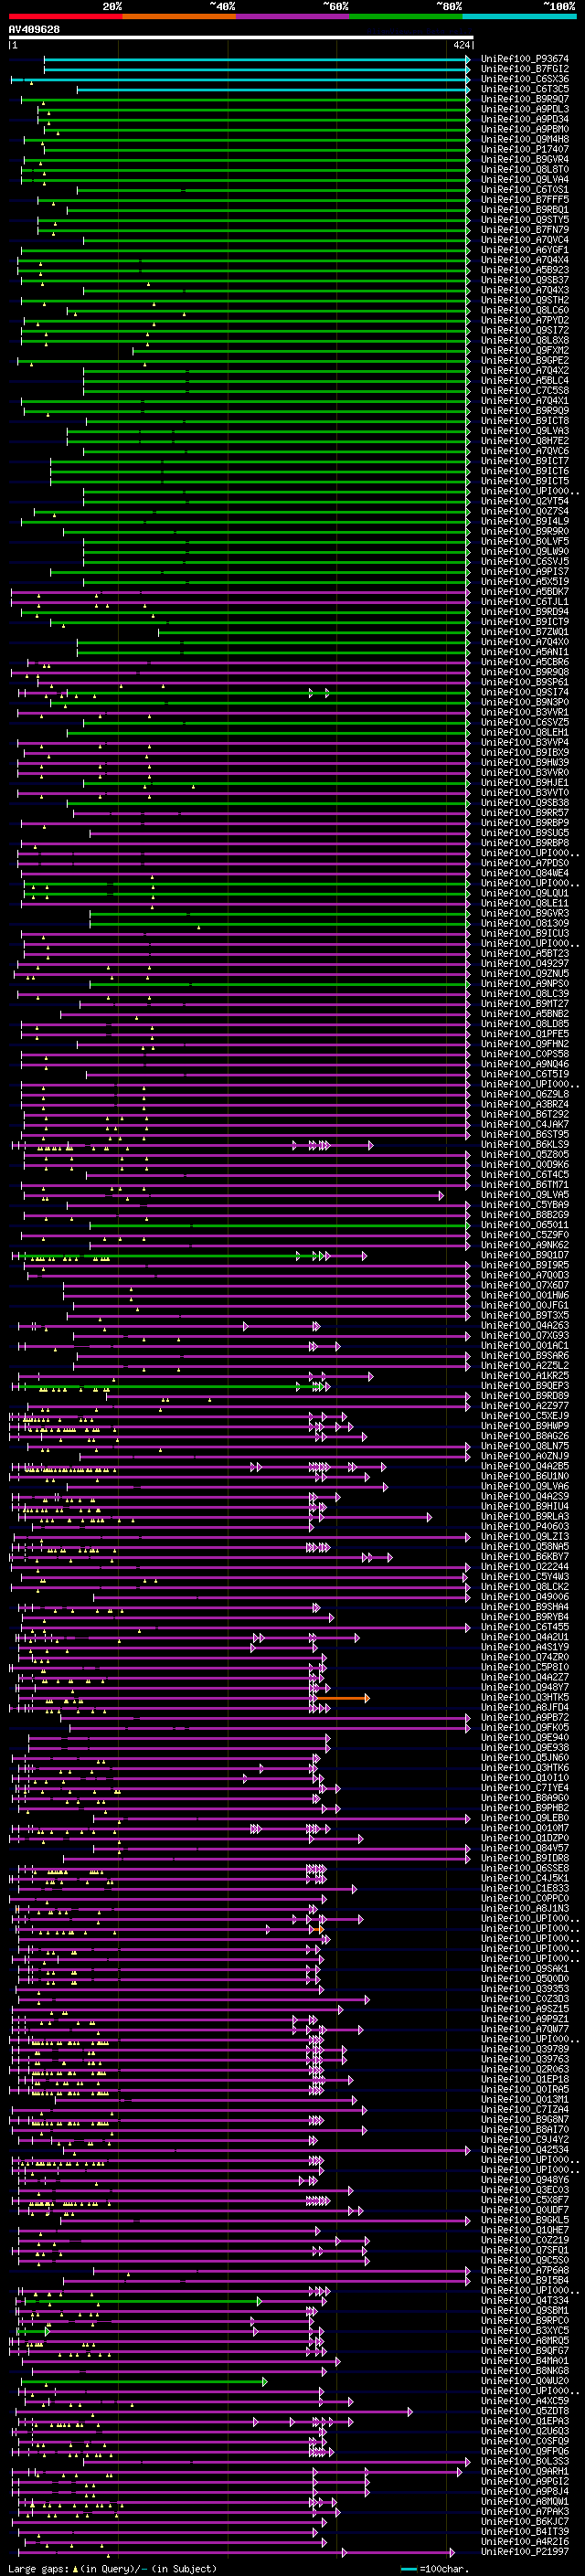Screen dimensions: 585x2576
Task: Select hit label UniRef100_Q7X6D7
Action: coord(524,1285)
